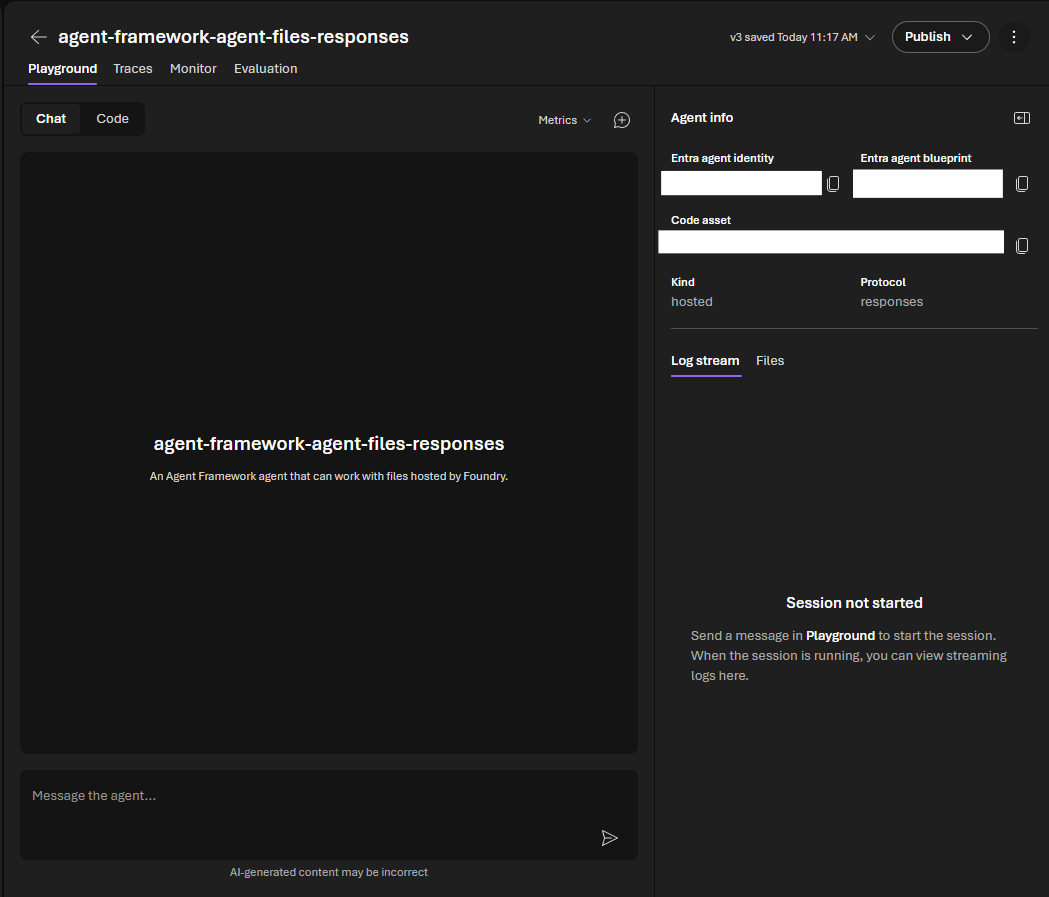This screenshot has width=1049, height=897.
Task: Open the Publish dropdown button
Action: [940, 37]
